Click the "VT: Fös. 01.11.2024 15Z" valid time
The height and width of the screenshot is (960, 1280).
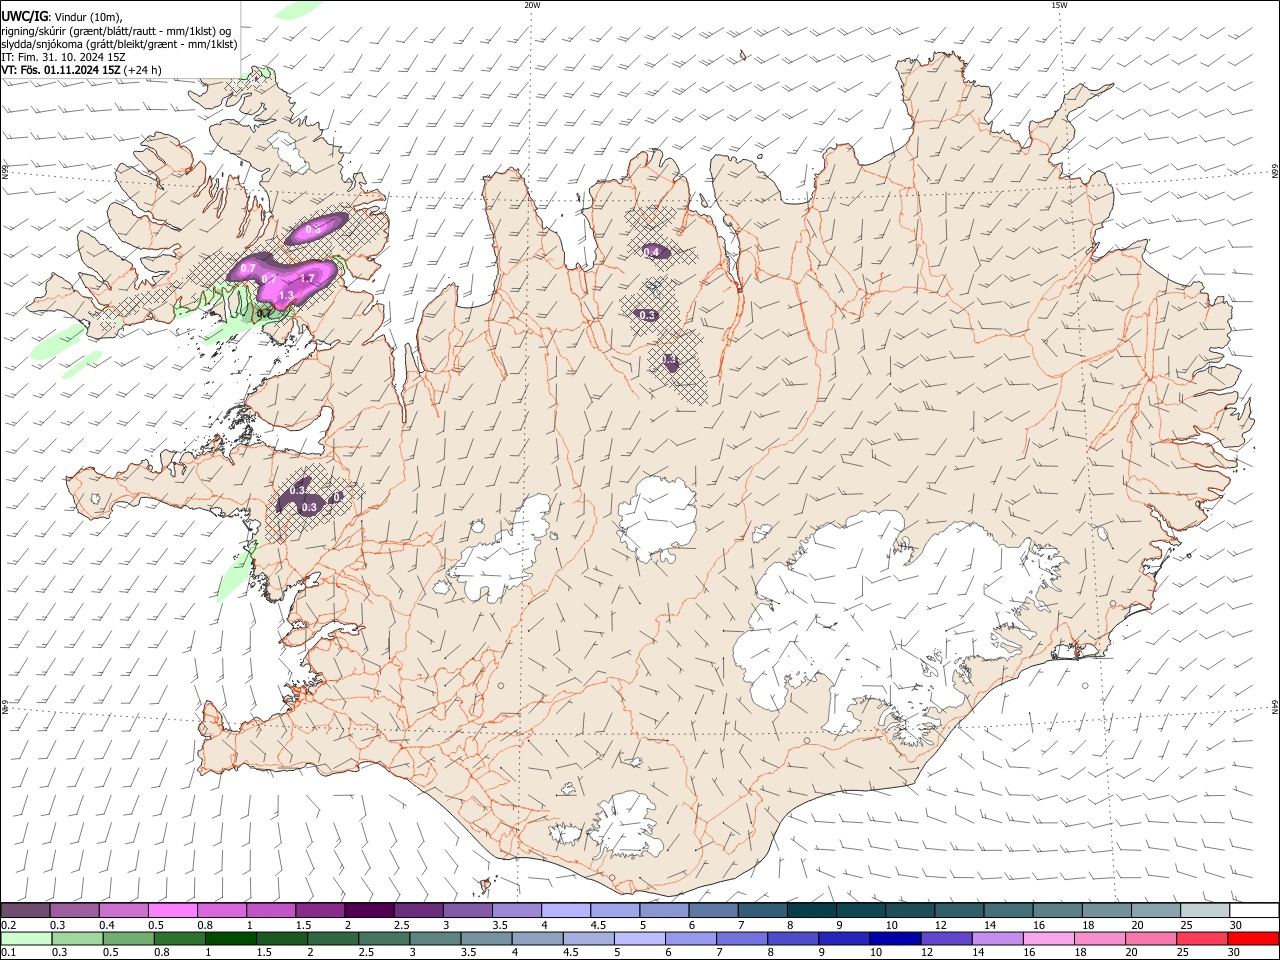(61, 70)
